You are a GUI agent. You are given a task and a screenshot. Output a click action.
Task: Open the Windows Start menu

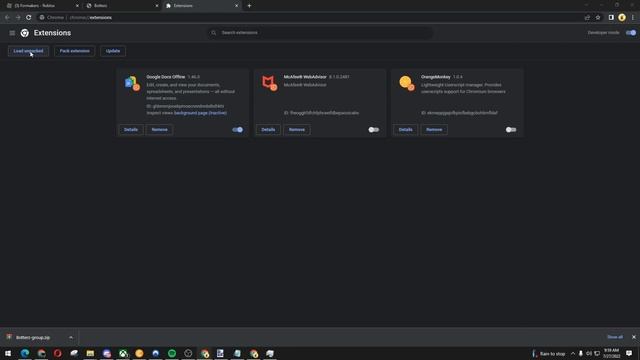click(x=8, y=353)
